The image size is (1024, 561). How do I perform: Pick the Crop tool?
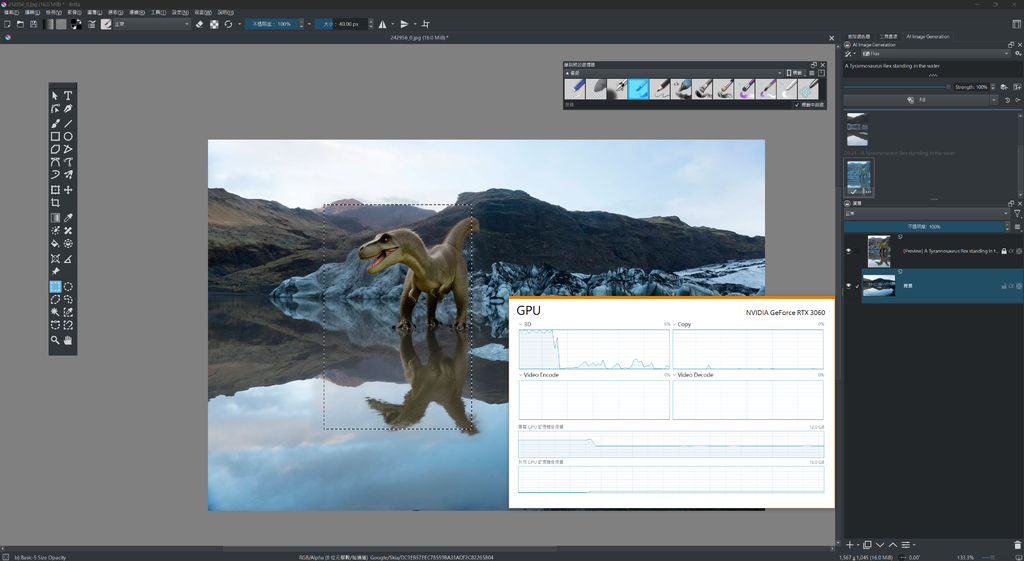55,203
